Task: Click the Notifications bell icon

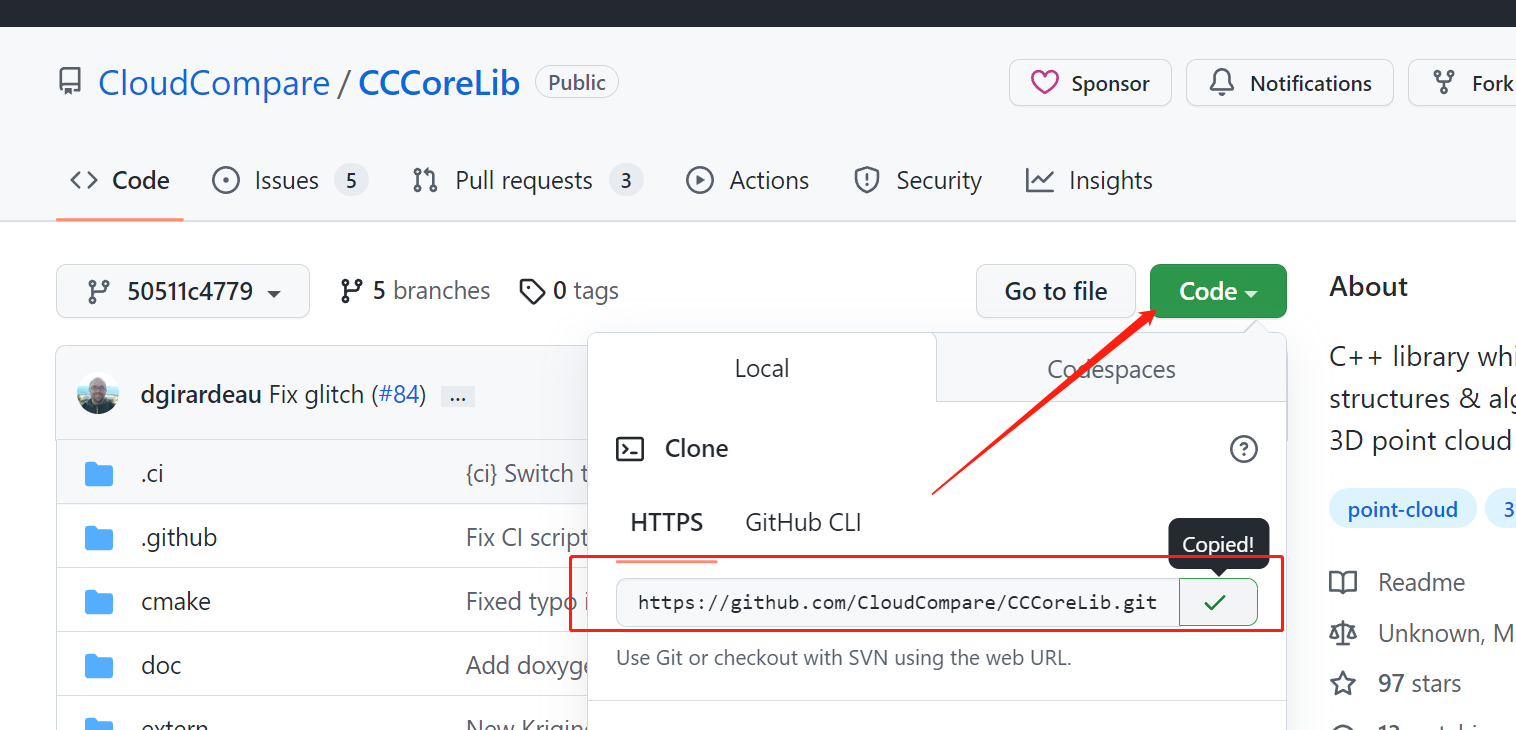Action: point(1221,82)
